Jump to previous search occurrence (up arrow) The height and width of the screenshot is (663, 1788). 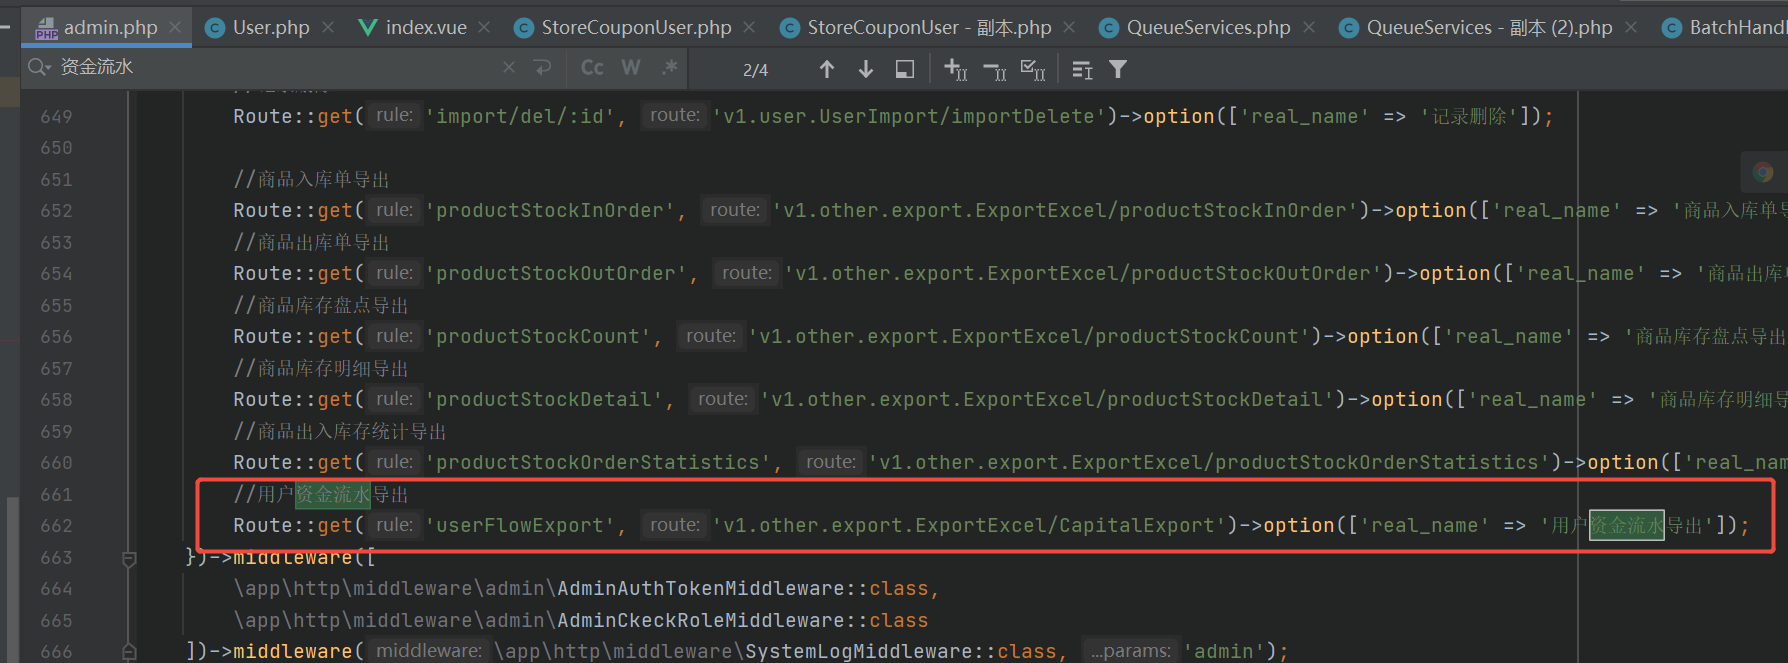coord(826,69)
